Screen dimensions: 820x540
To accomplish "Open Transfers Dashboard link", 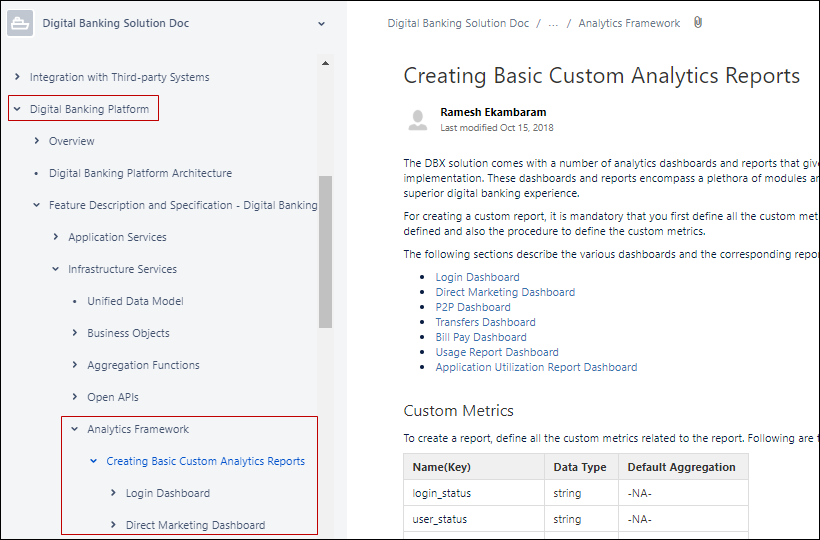I will point(485,322).
